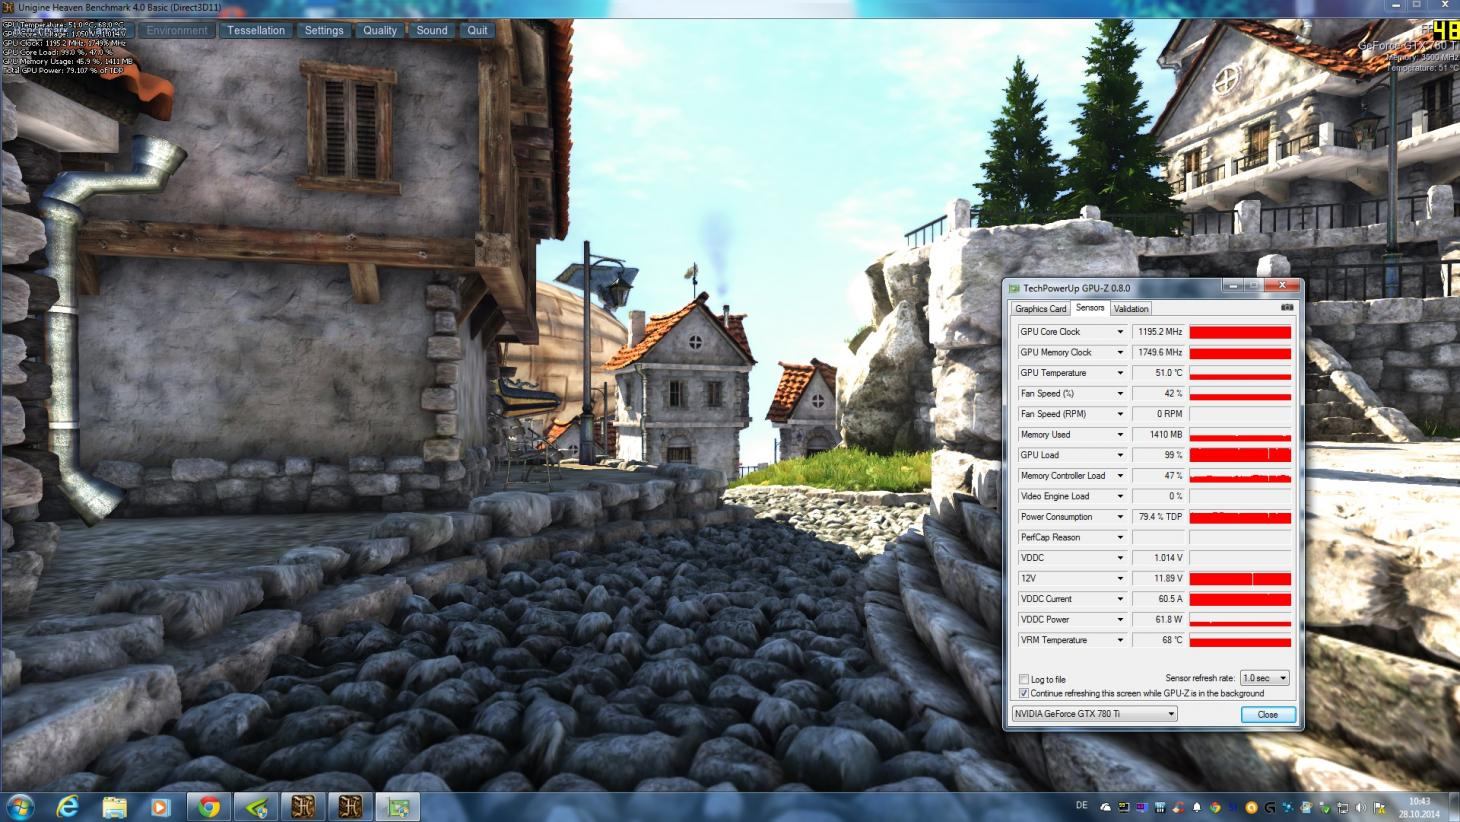Switch to the GPU-Z taskbar button
The height and width of the screenshot is (822, 1460).
point(399,806)
